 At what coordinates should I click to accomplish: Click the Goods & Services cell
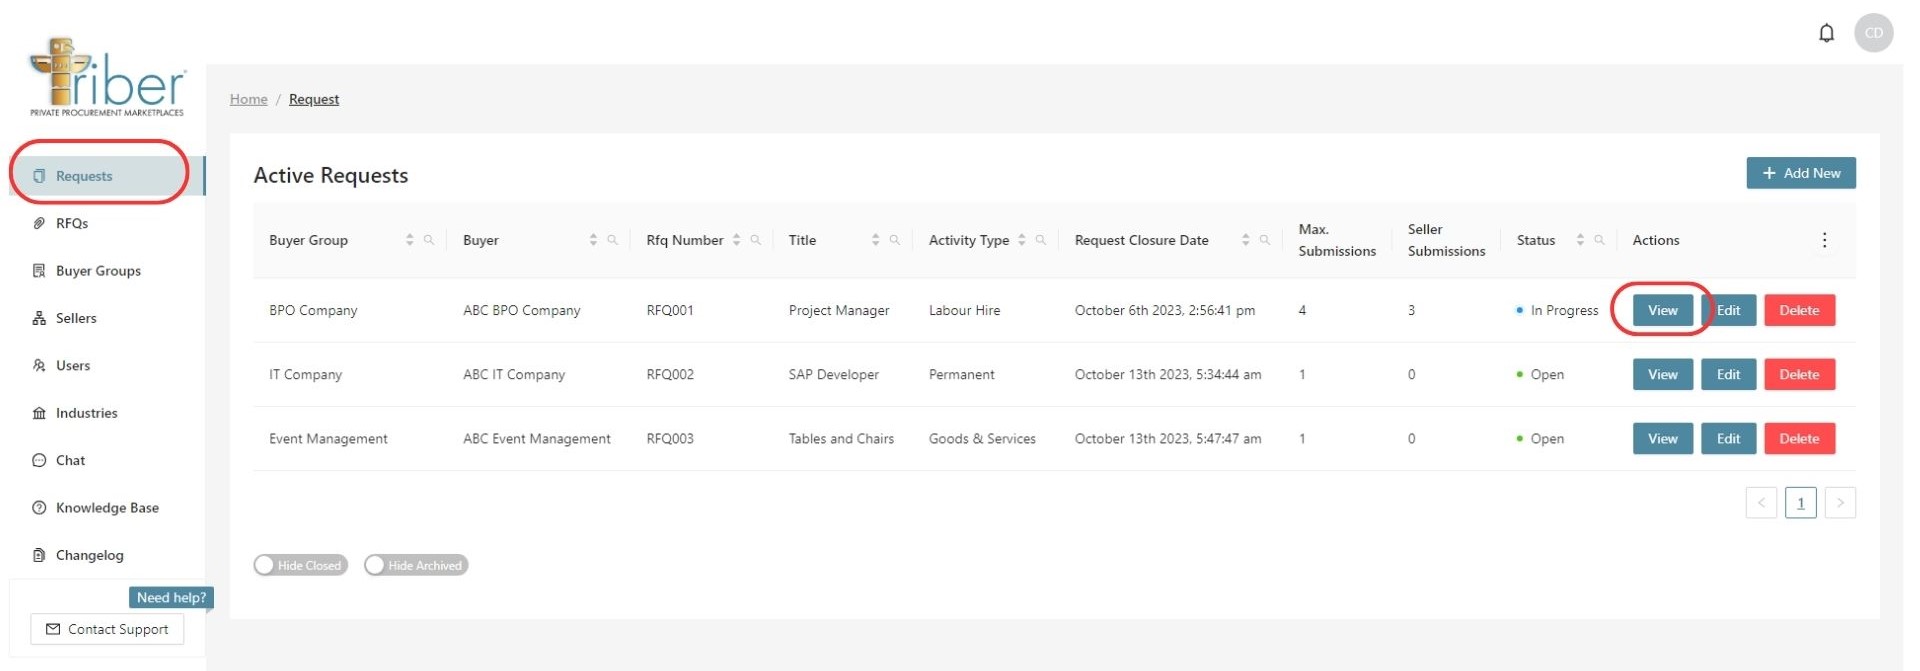[982, 438]
